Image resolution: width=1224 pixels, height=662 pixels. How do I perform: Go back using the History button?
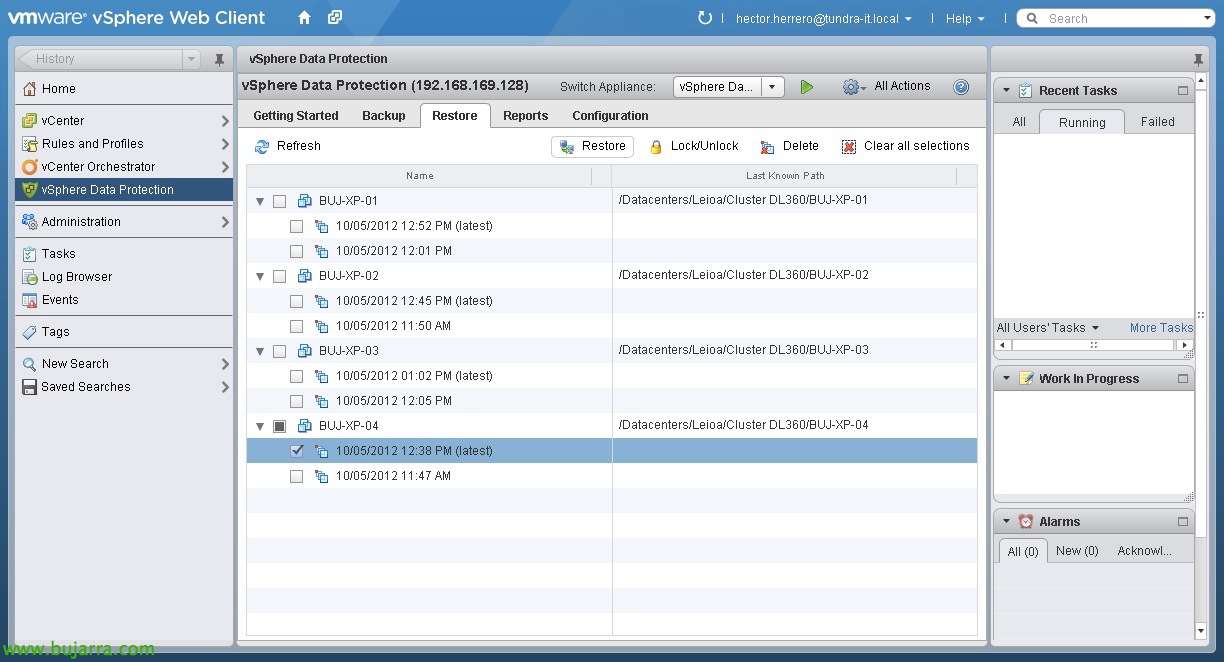click(x=100, y=60)
